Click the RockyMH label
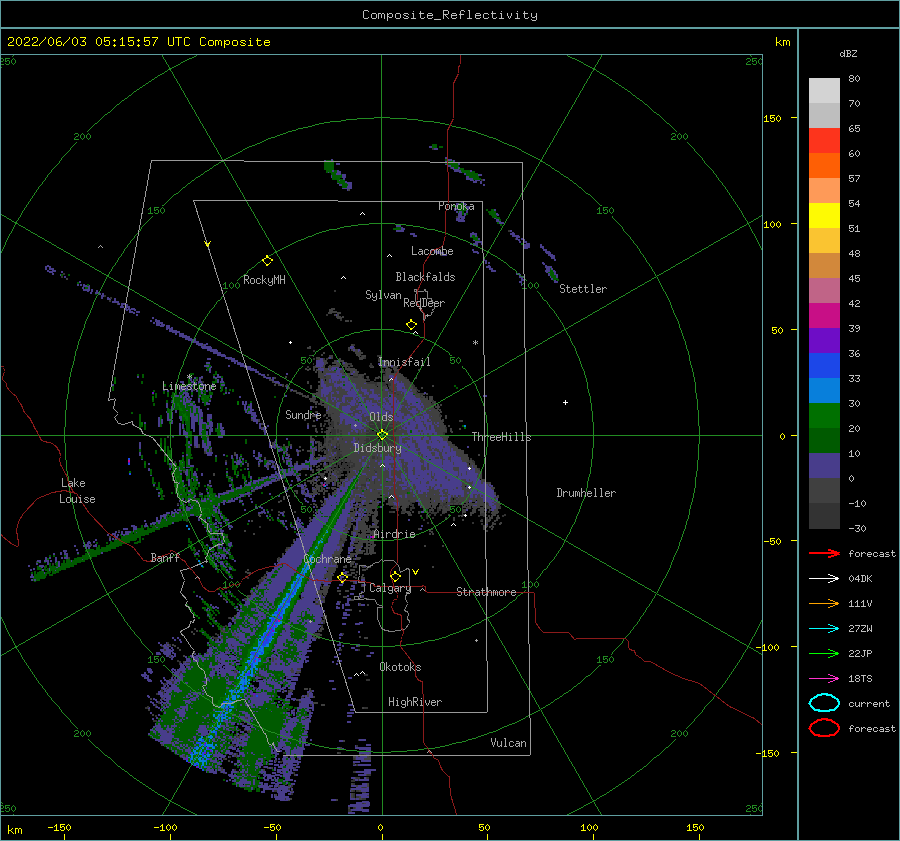Viewport: 900px width, 841px height. coord(264,280)
